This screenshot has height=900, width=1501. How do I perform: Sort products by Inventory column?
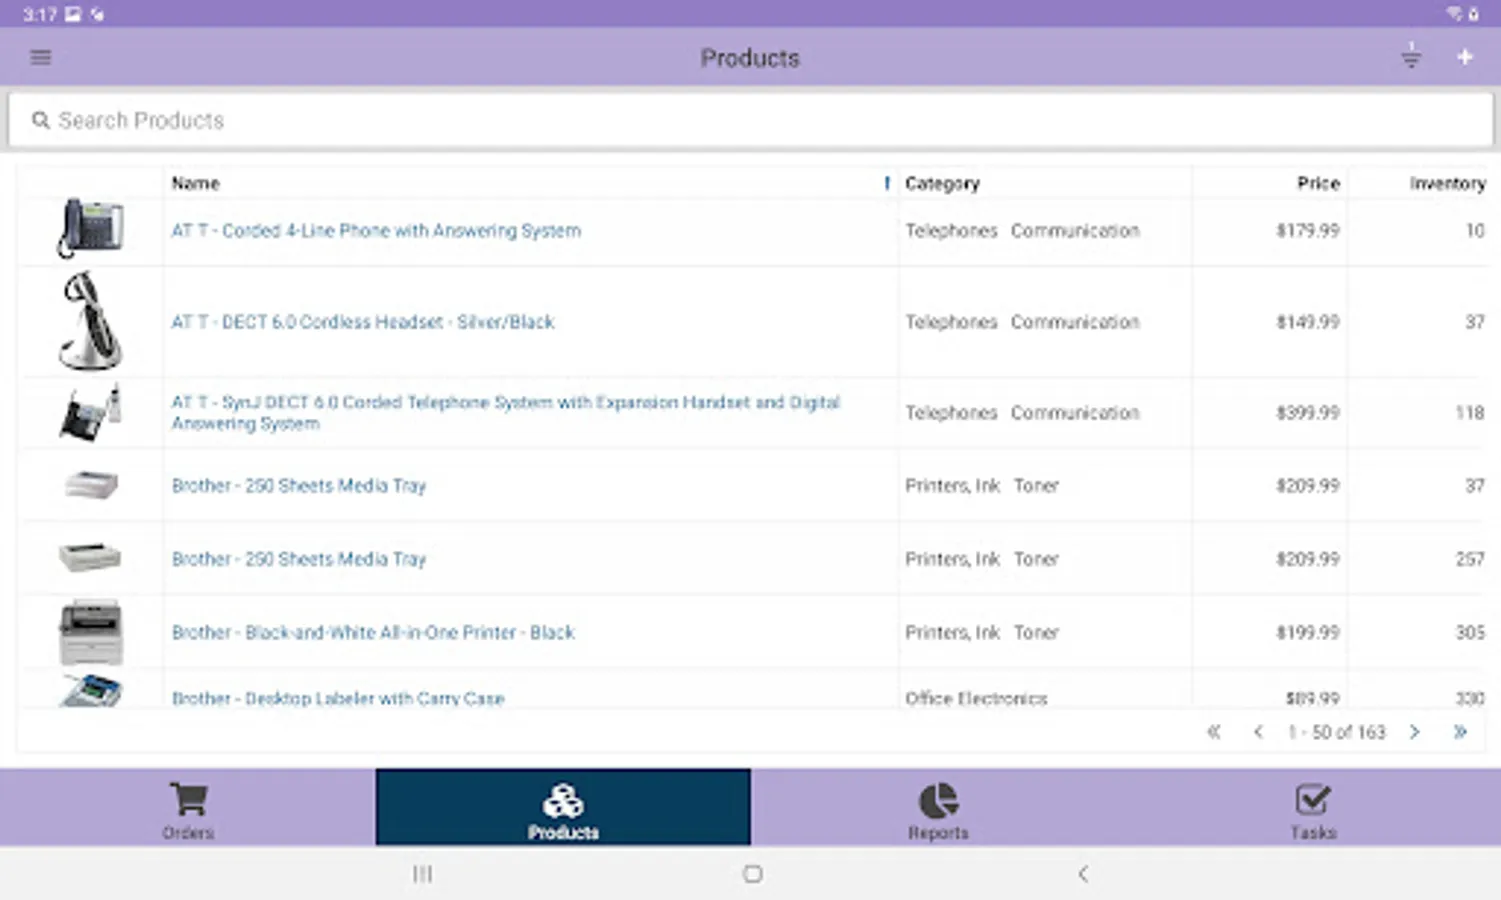click(1447, 183)
